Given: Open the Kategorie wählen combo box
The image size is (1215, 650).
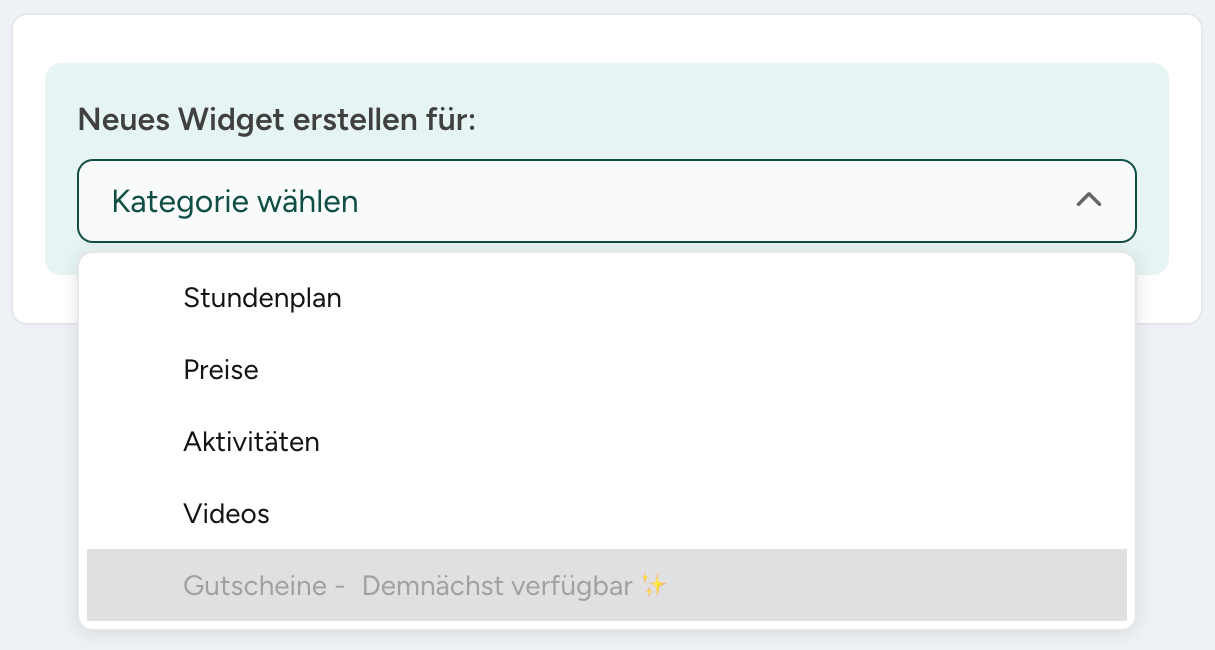Looking at the screenshot, I should click(x=607, y=201).
